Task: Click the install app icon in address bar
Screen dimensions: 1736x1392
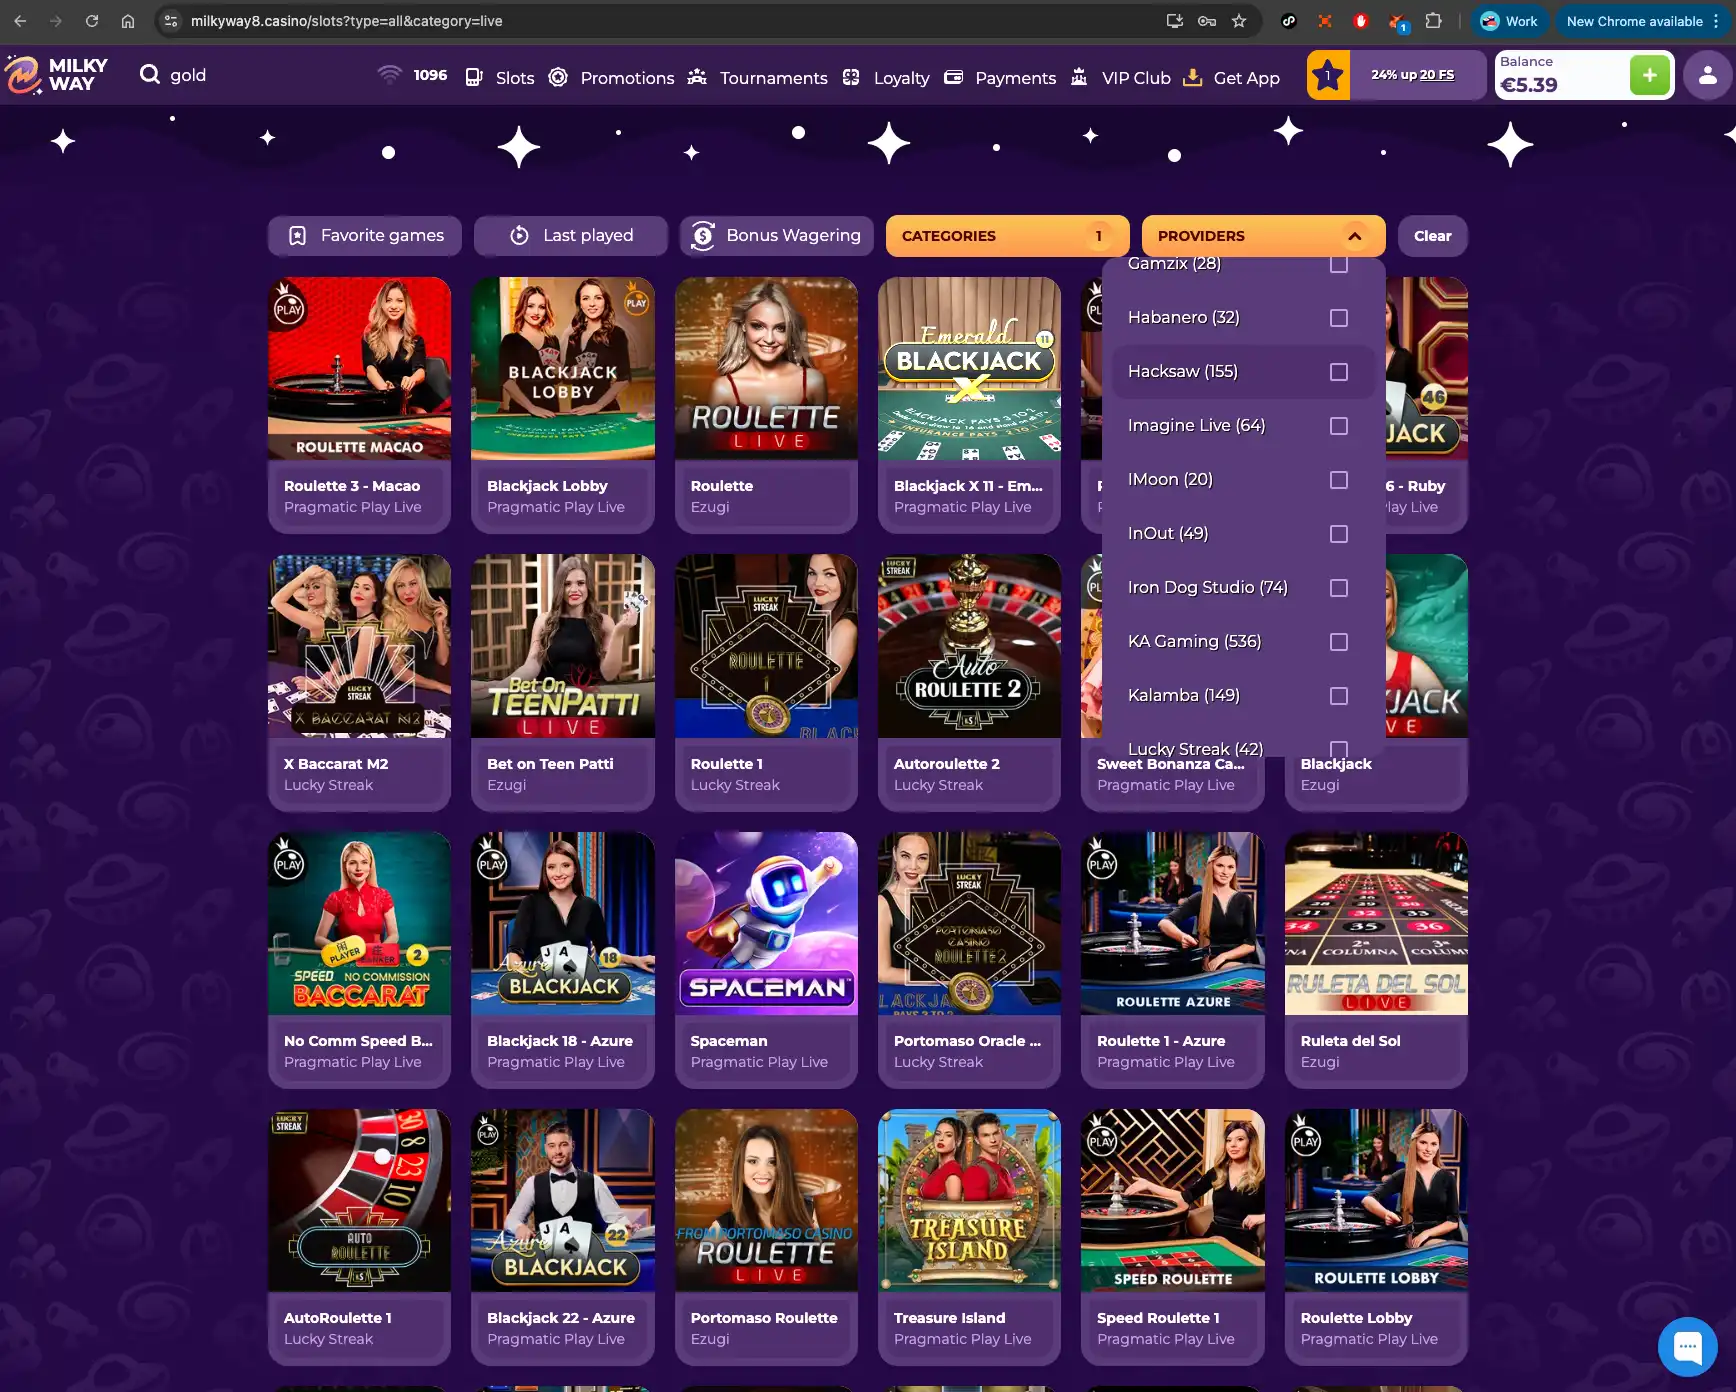Action: 1175,21
